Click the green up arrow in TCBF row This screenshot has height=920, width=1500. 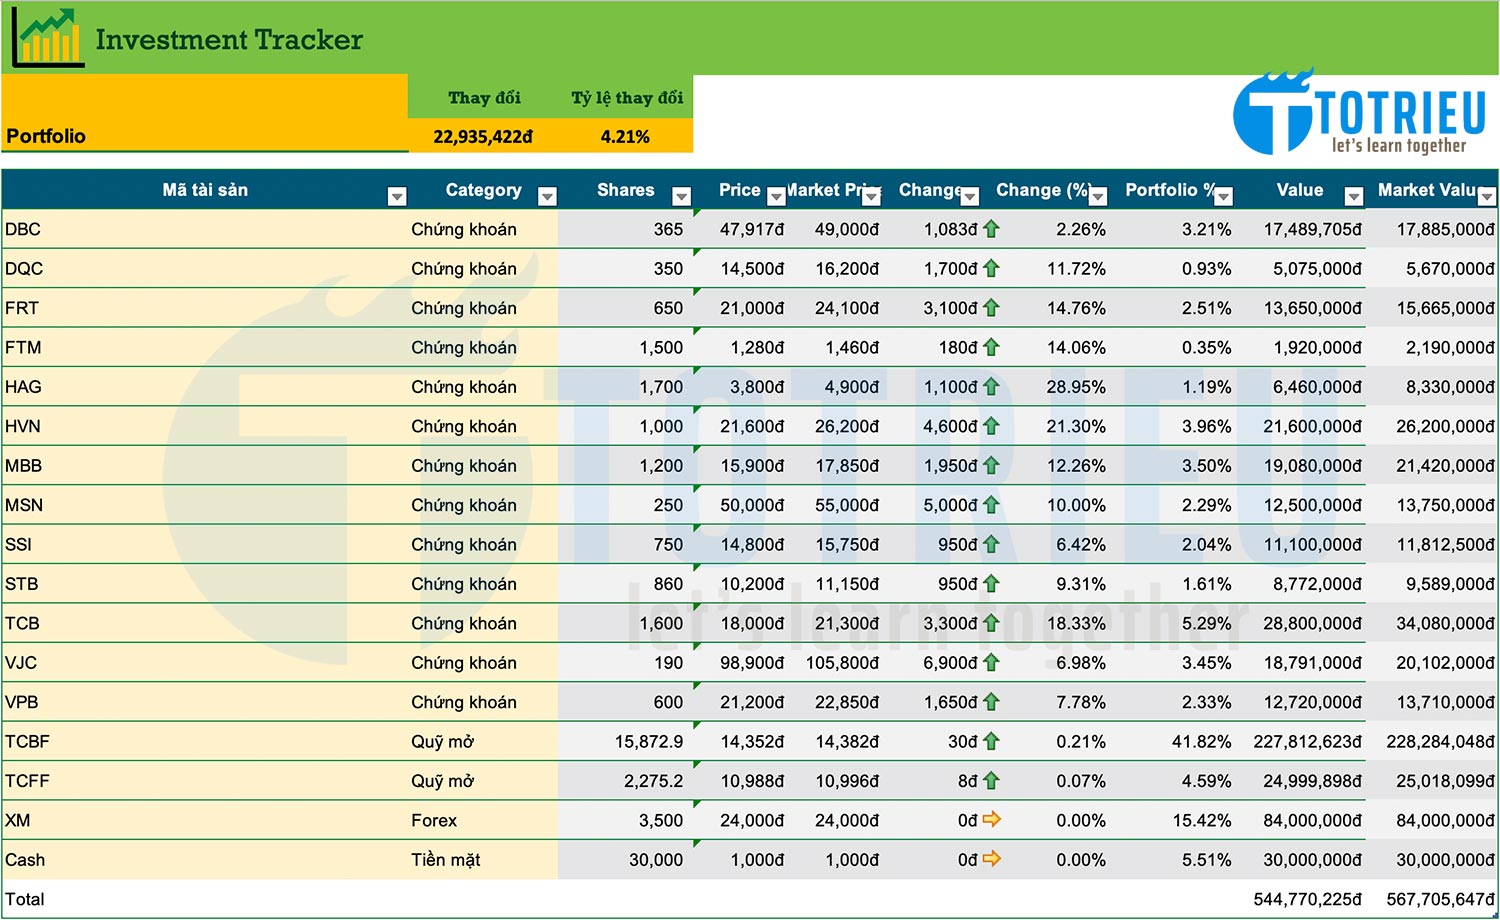tap(991, 741)
